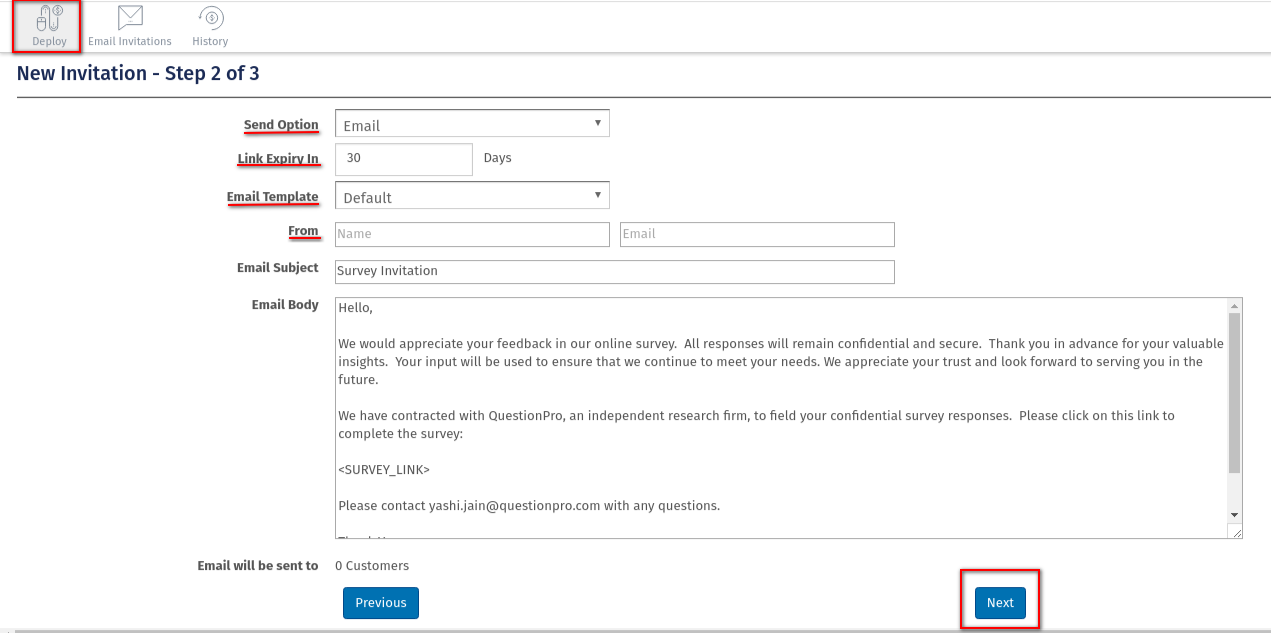
Task: Click the From Email input field
Action: click(756, 234)
